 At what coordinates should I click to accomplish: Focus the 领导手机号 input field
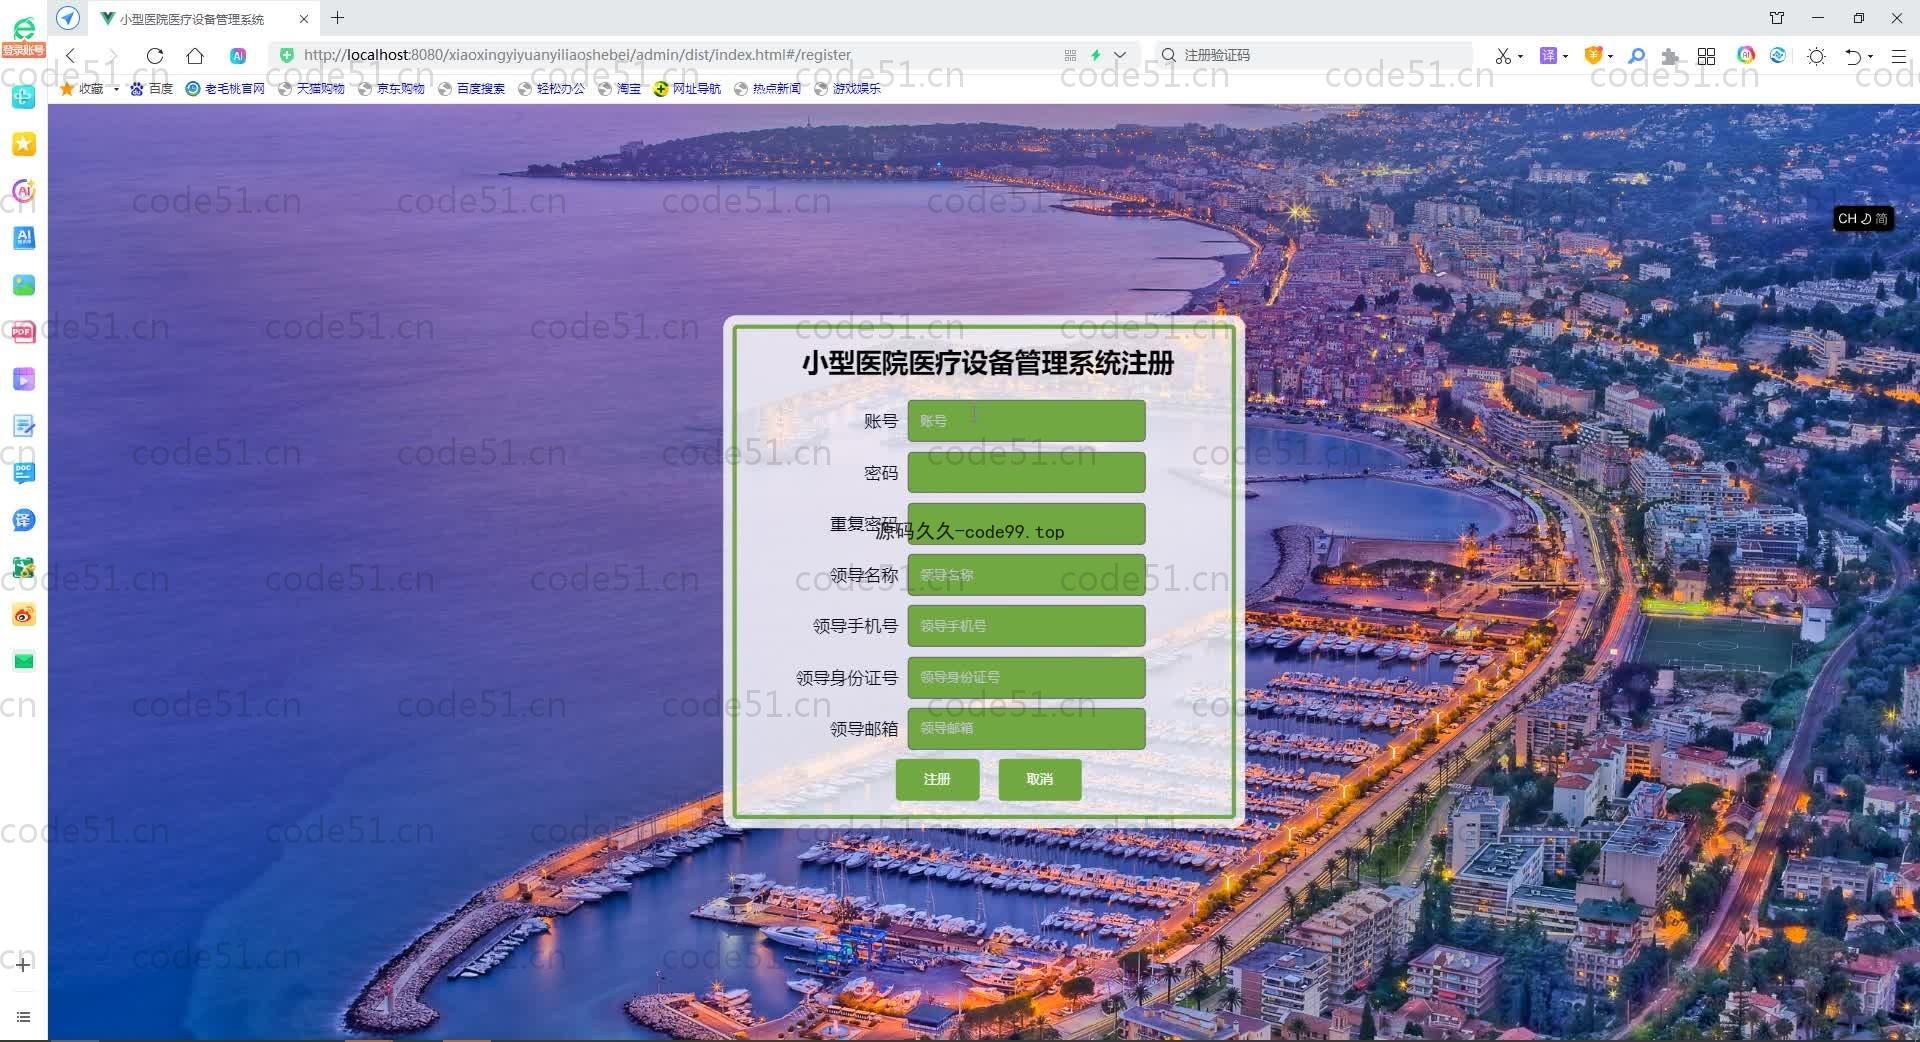click(x=1026, y=626)
